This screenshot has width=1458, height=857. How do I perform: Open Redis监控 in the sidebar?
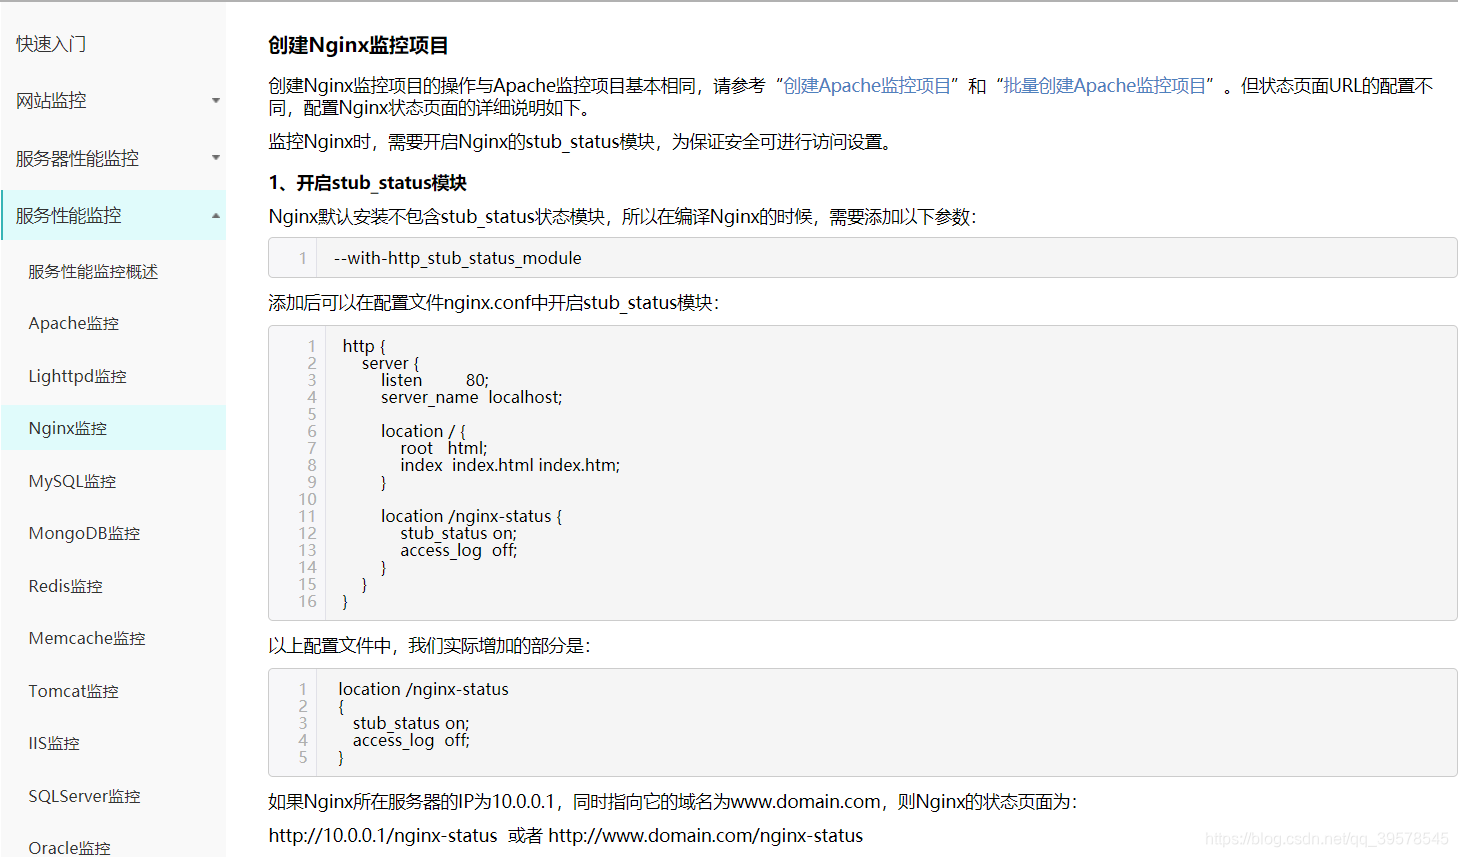[66, 587]
